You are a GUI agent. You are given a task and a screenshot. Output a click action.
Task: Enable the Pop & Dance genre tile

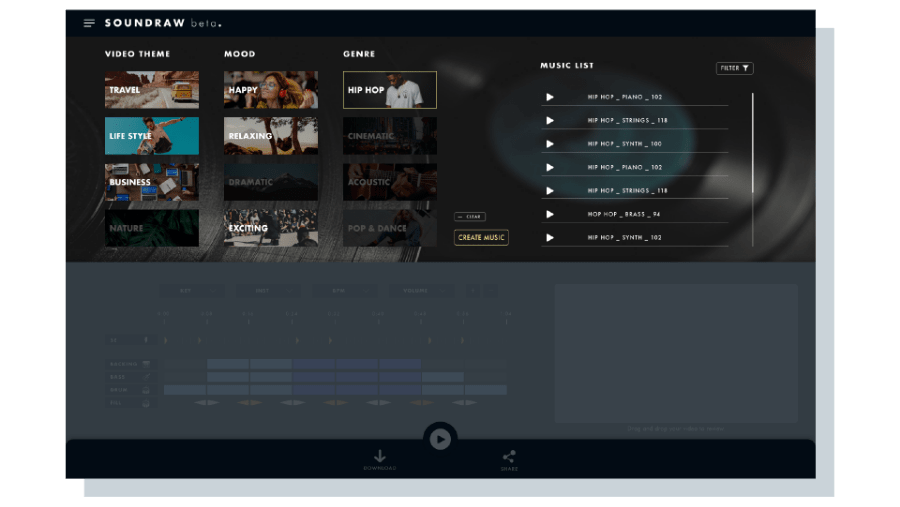pos(390,228)
